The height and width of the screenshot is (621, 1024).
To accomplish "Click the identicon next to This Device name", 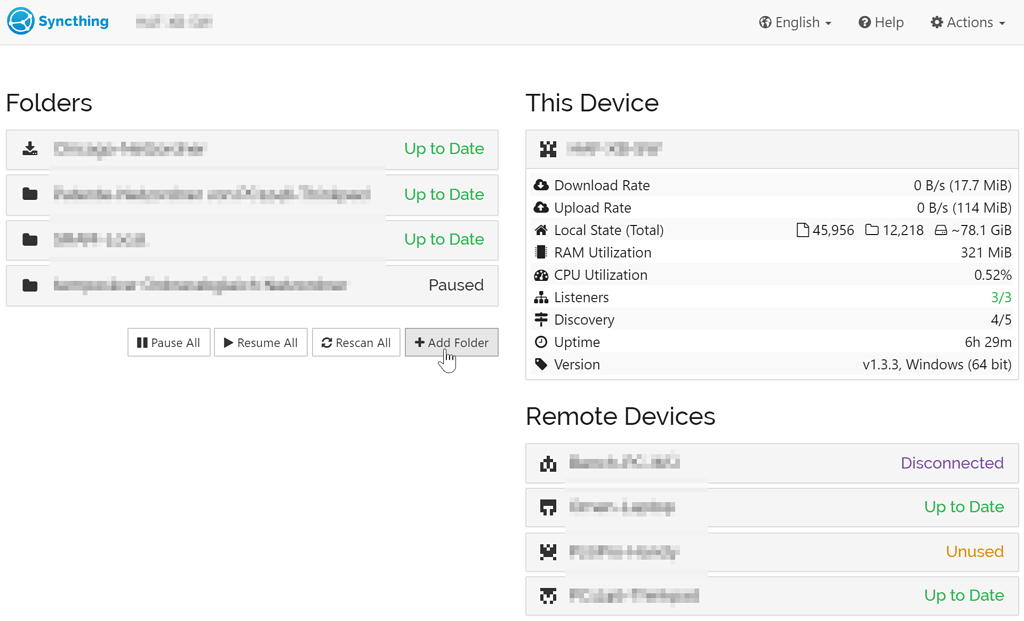I will click(x=547, y=148).
